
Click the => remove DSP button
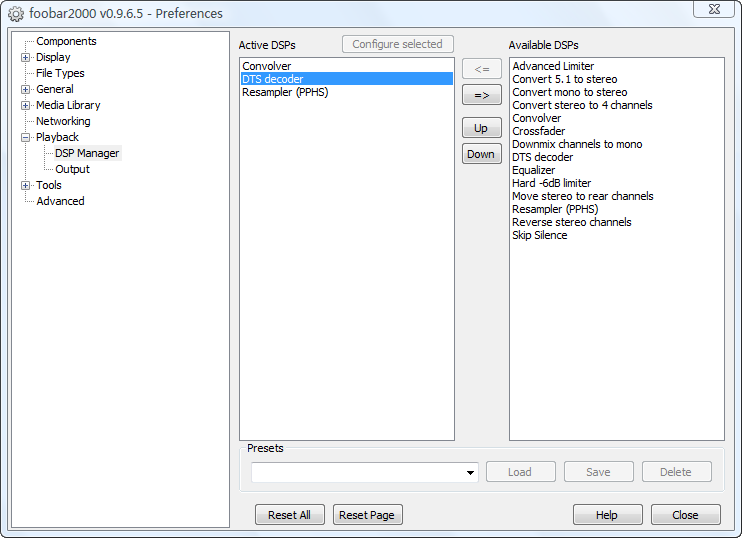pyautogui.click(x=482, y=95)
